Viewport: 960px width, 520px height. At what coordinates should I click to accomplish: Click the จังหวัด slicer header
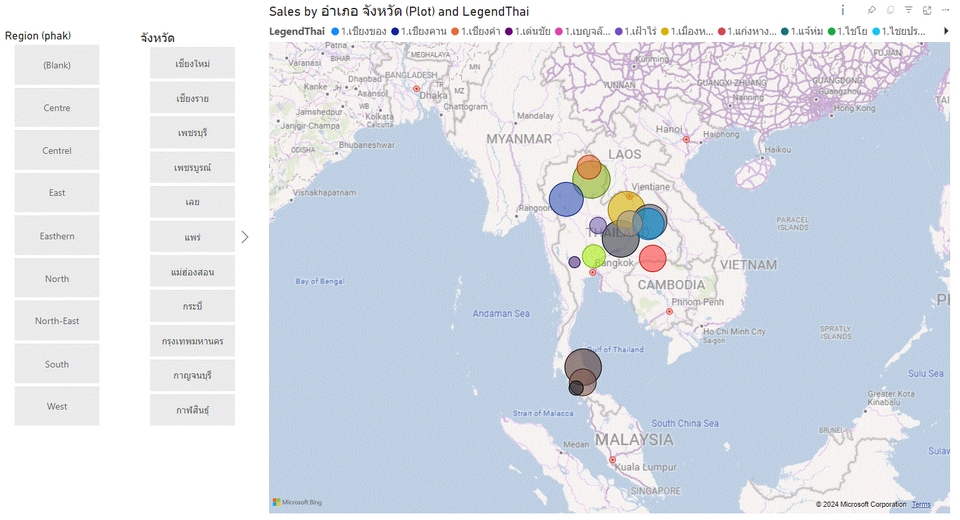click(x=157, y=38)
